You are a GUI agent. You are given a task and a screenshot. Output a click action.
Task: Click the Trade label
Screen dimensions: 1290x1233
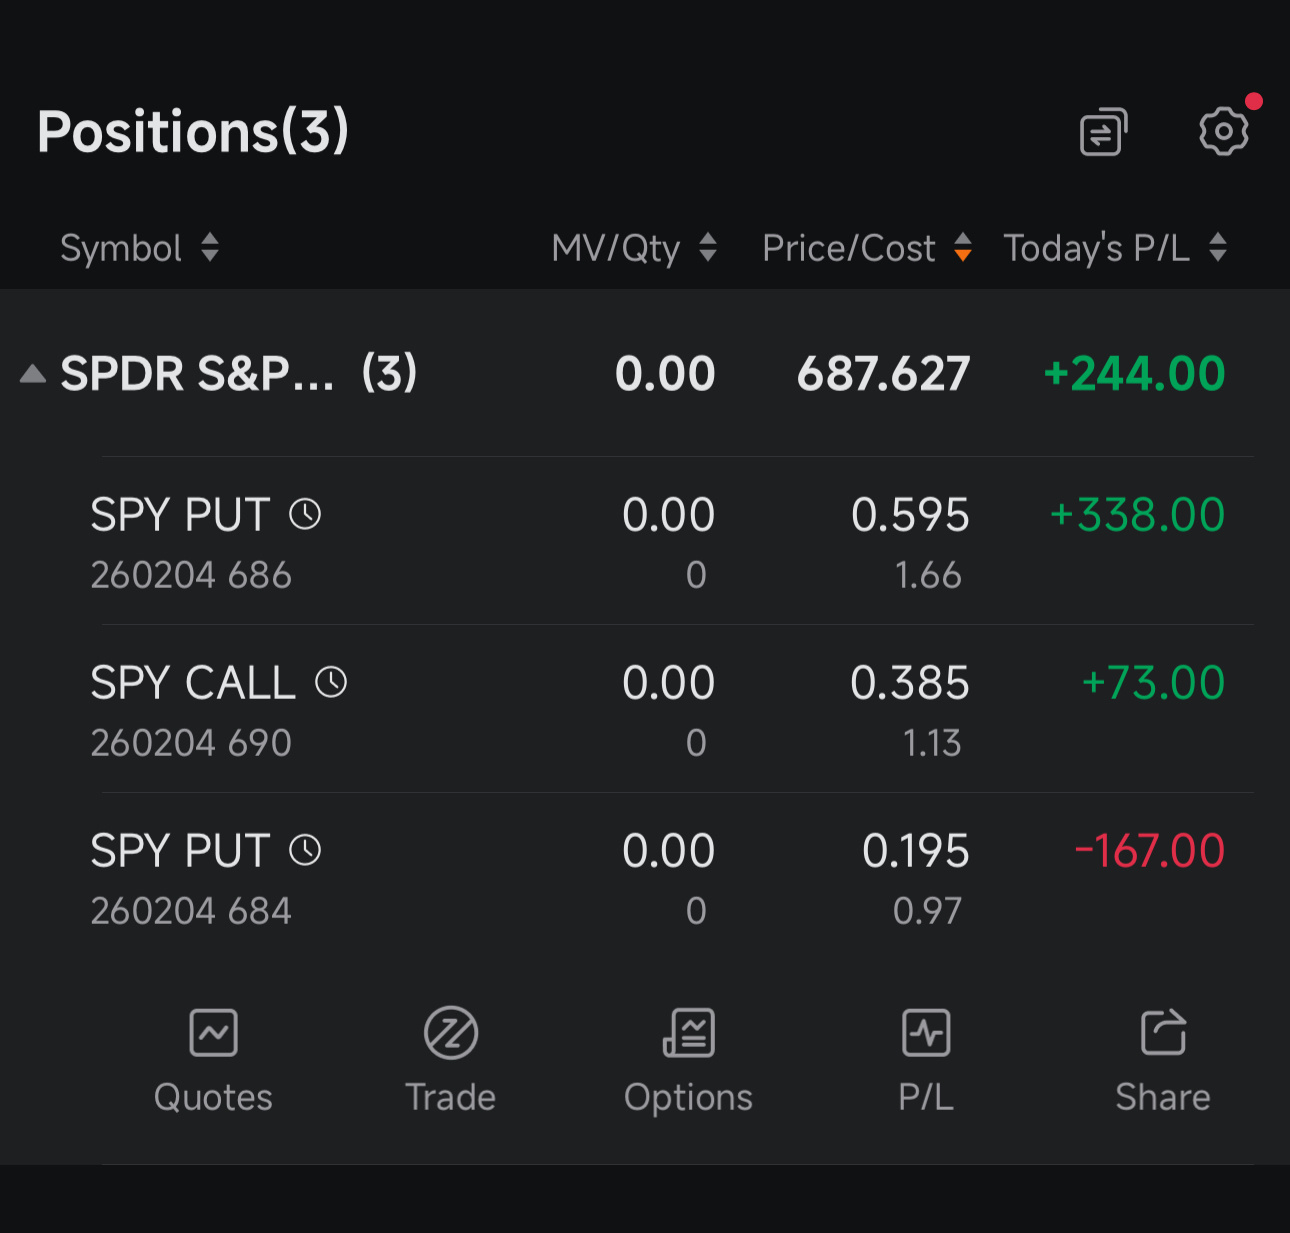click(x=451, y=1097)
